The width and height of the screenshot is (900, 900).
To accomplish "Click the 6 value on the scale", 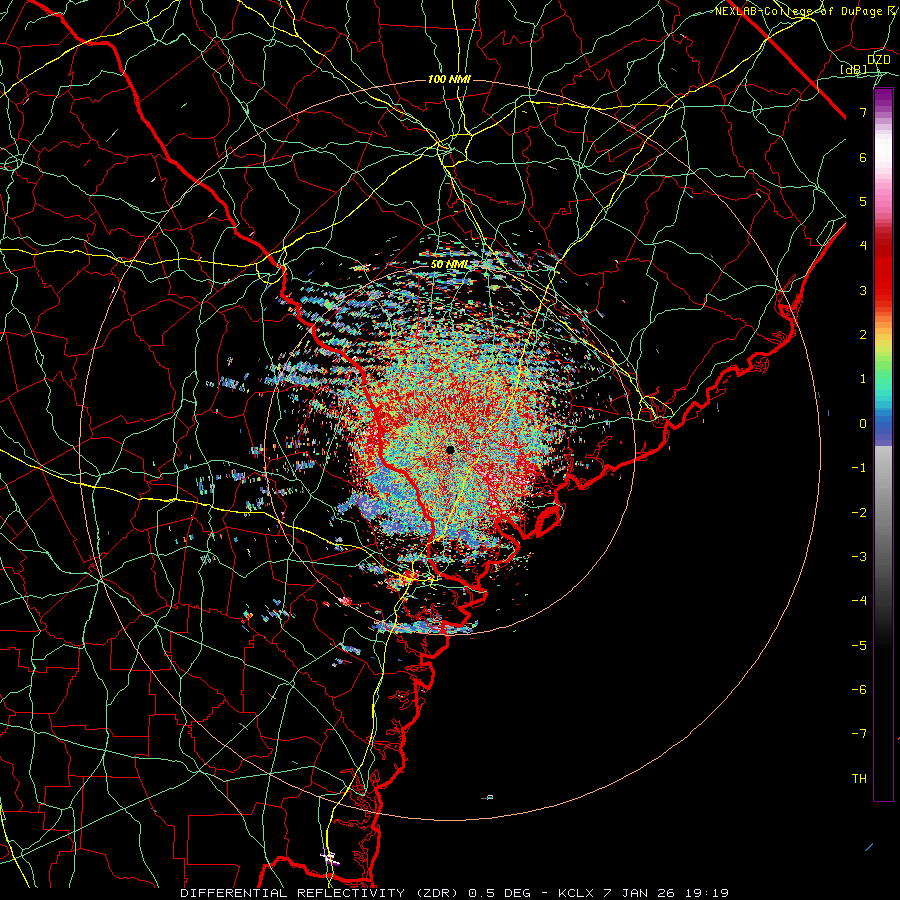I will point(863,157).
